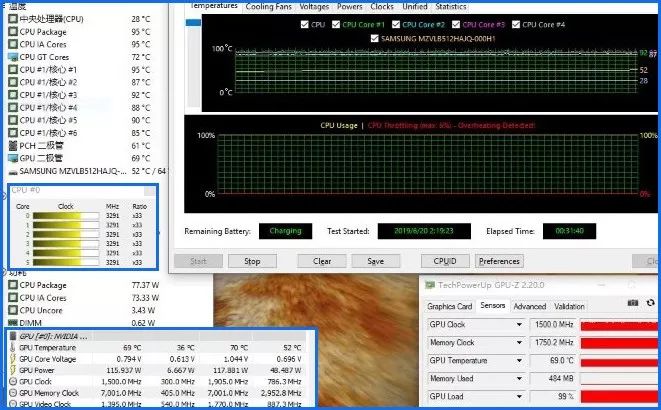Open Validation tab in GPU-Z

569,306
